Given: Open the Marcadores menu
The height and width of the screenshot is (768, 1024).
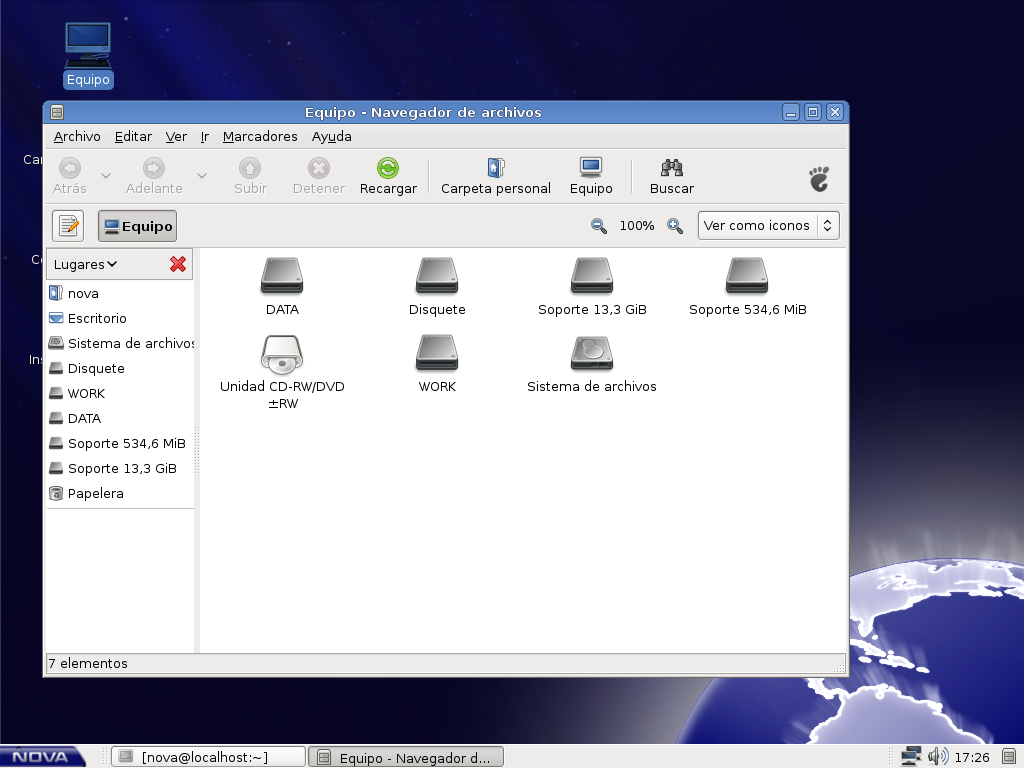Looking at the screenshot, I should (259, 136).
